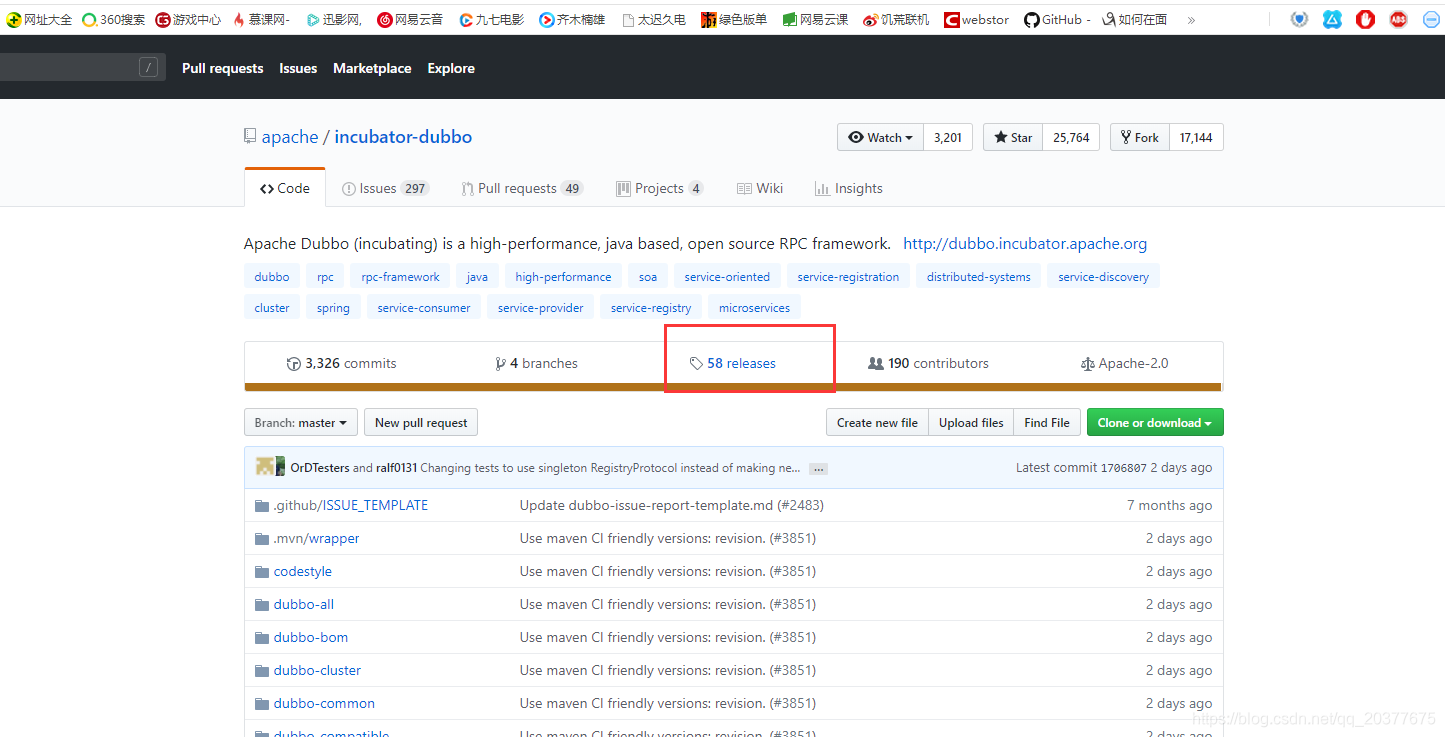
Task: Open the Branch: master dropdown
Action: click(300, 422)
